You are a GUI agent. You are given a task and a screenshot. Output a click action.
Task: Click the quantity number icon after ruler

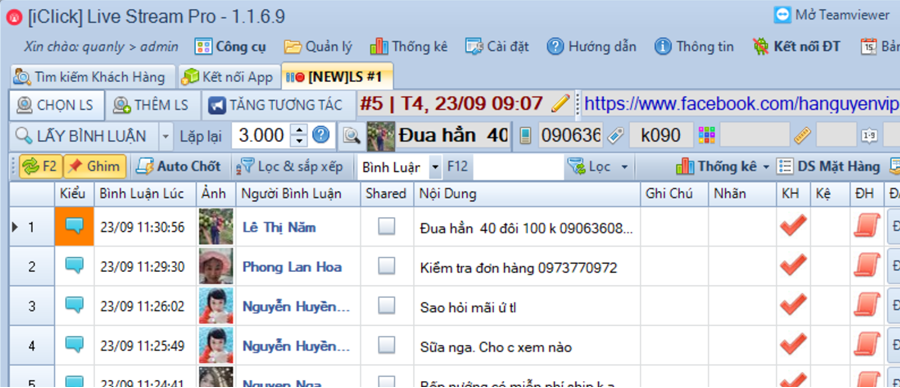[869, 136]
